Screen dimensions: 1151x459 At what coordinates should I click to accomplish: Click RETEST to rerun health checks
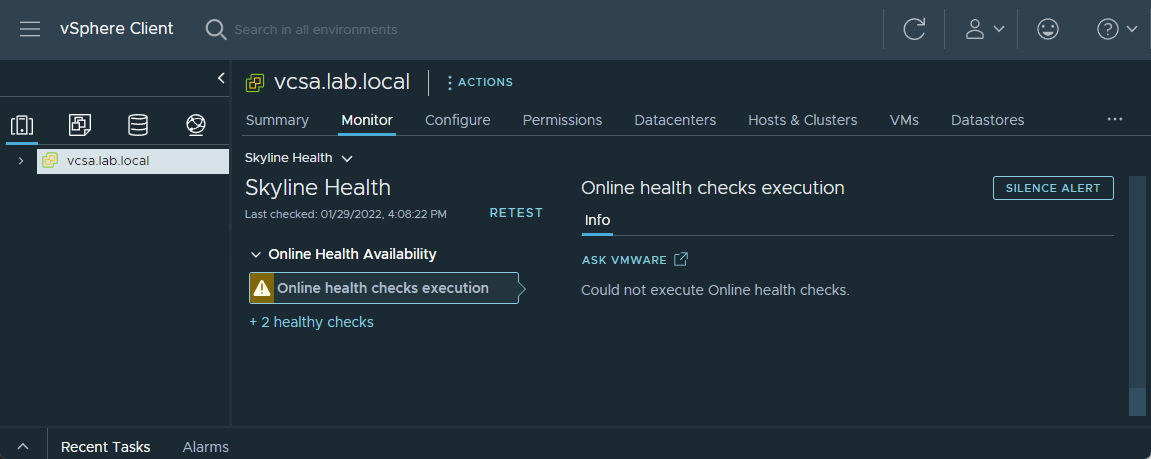pos(516,213)
